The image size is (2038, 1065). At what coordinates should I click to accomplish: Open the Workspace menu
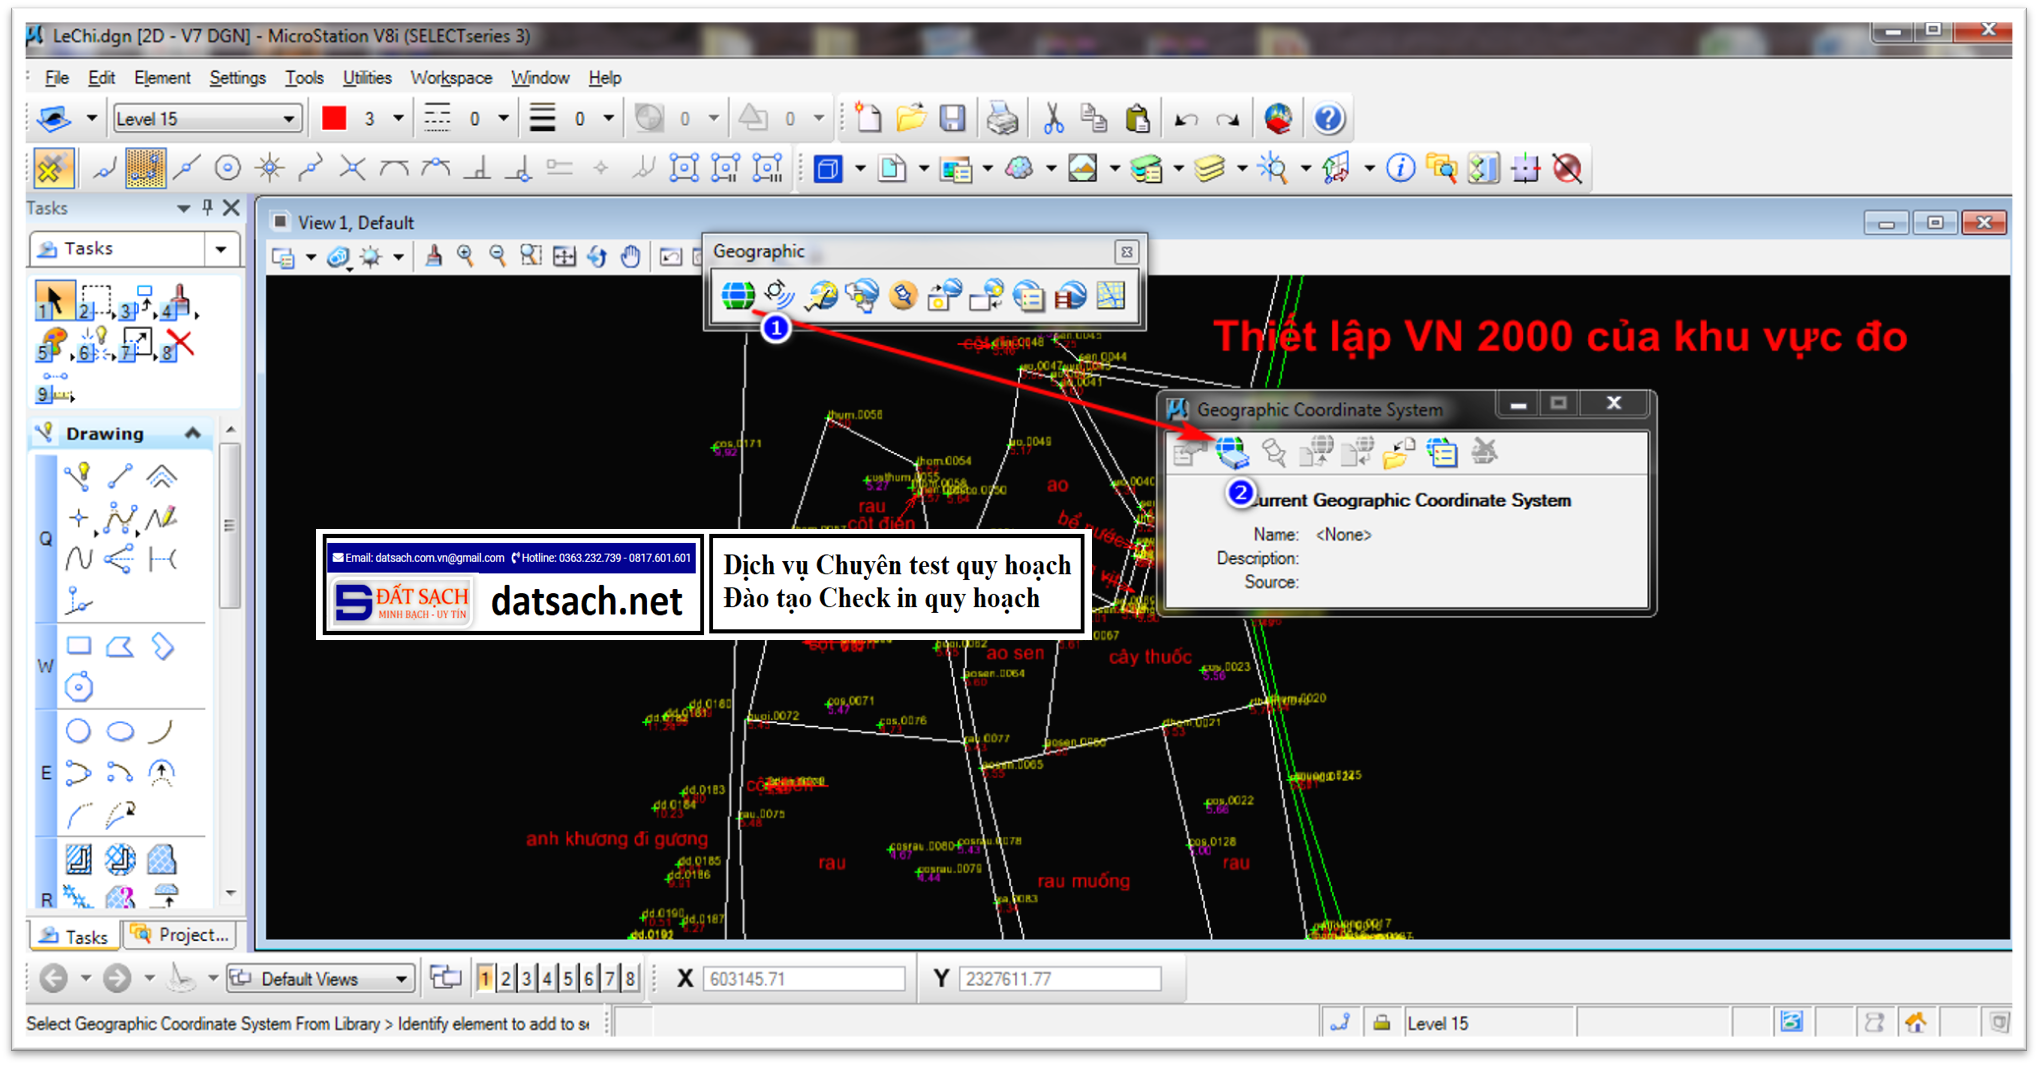tap(451, 77)
